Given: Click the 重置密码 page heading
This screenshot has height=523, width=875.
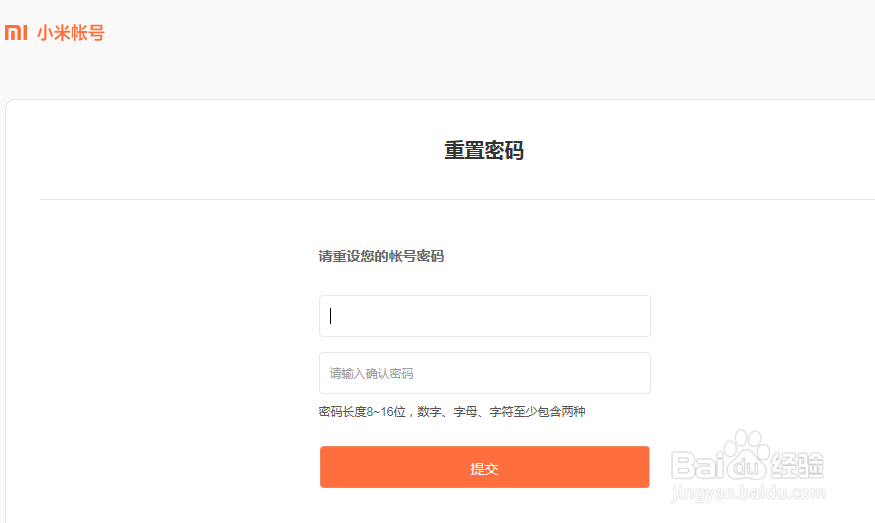Looking at the screenshot, I should tap(484, 150).
